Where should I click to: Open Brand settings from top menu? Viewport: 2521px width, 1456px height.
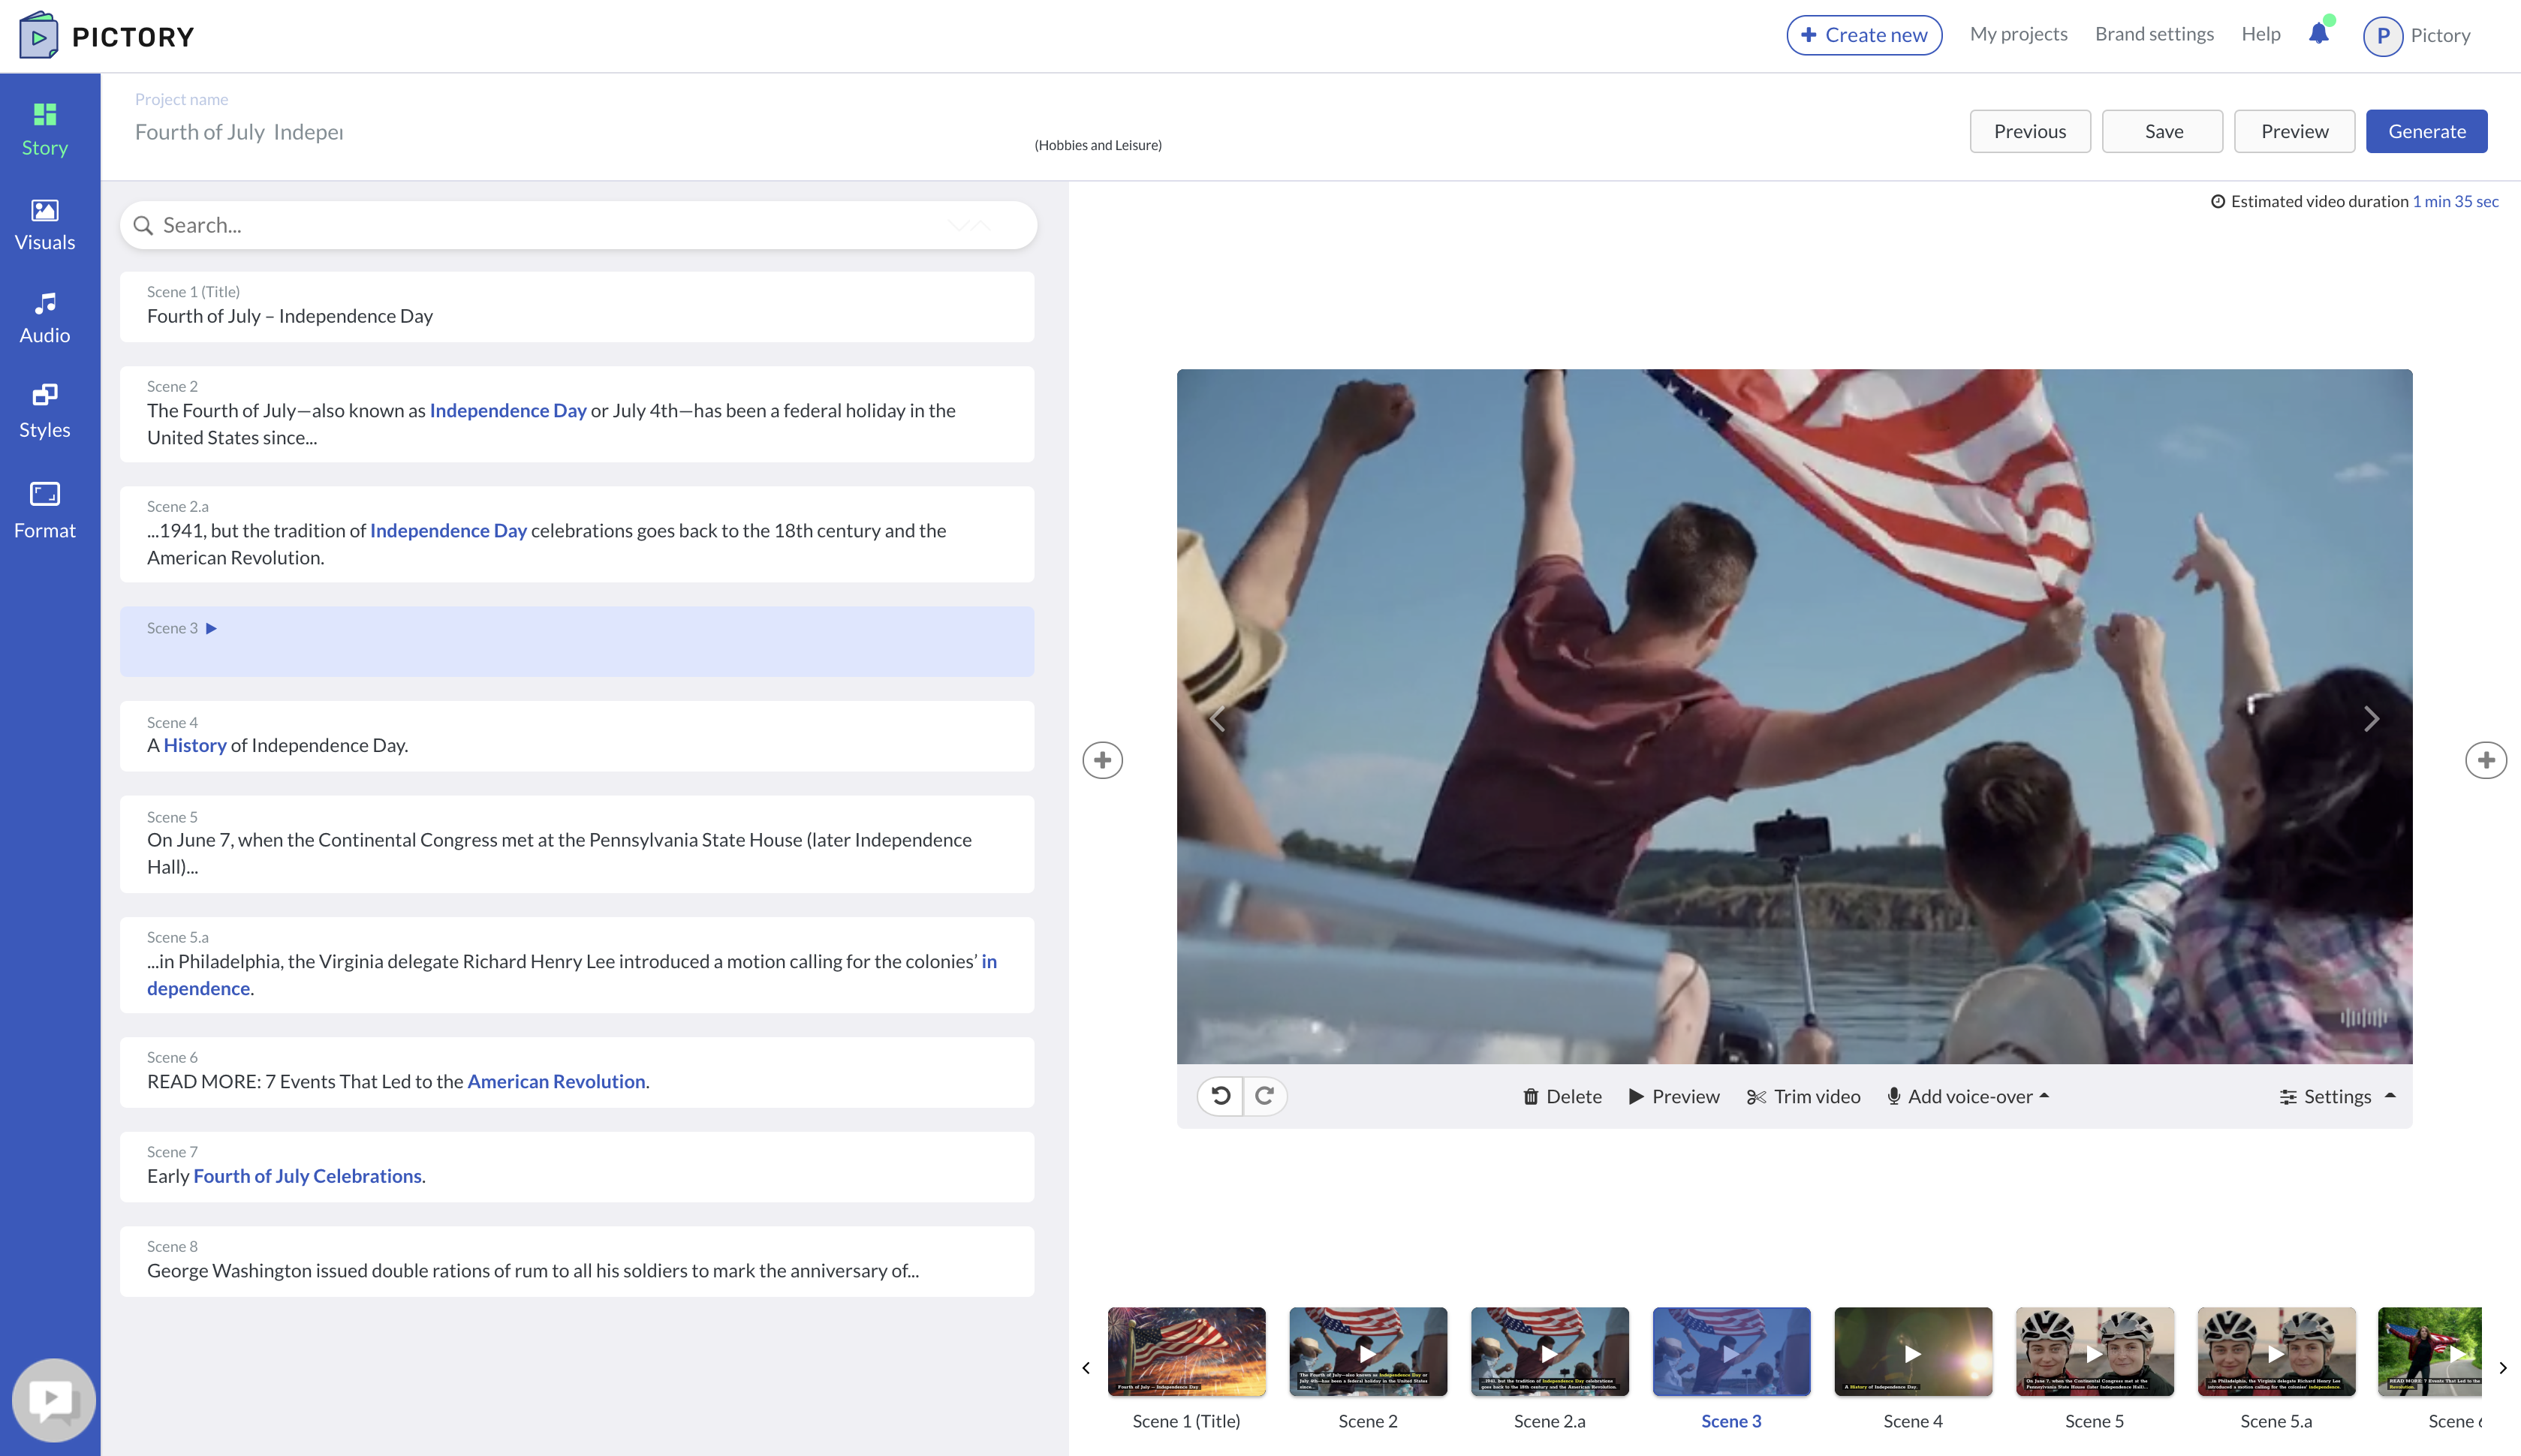point(2154,34)
